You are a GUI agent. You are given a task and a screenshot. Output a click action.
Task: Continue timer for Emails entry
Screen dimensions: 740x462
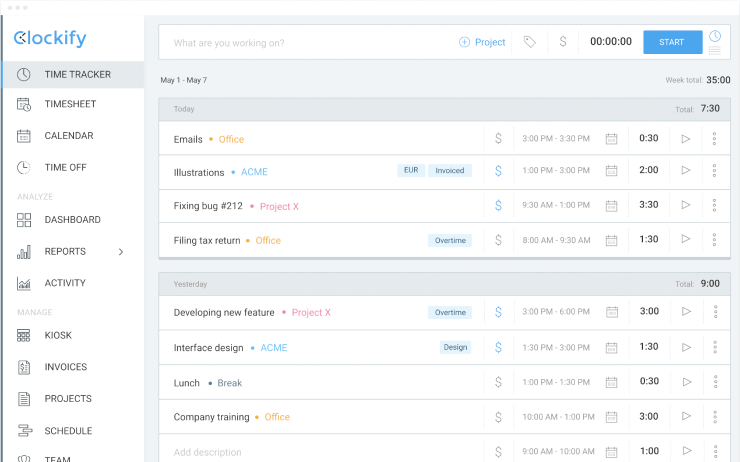tap(686, 139)
